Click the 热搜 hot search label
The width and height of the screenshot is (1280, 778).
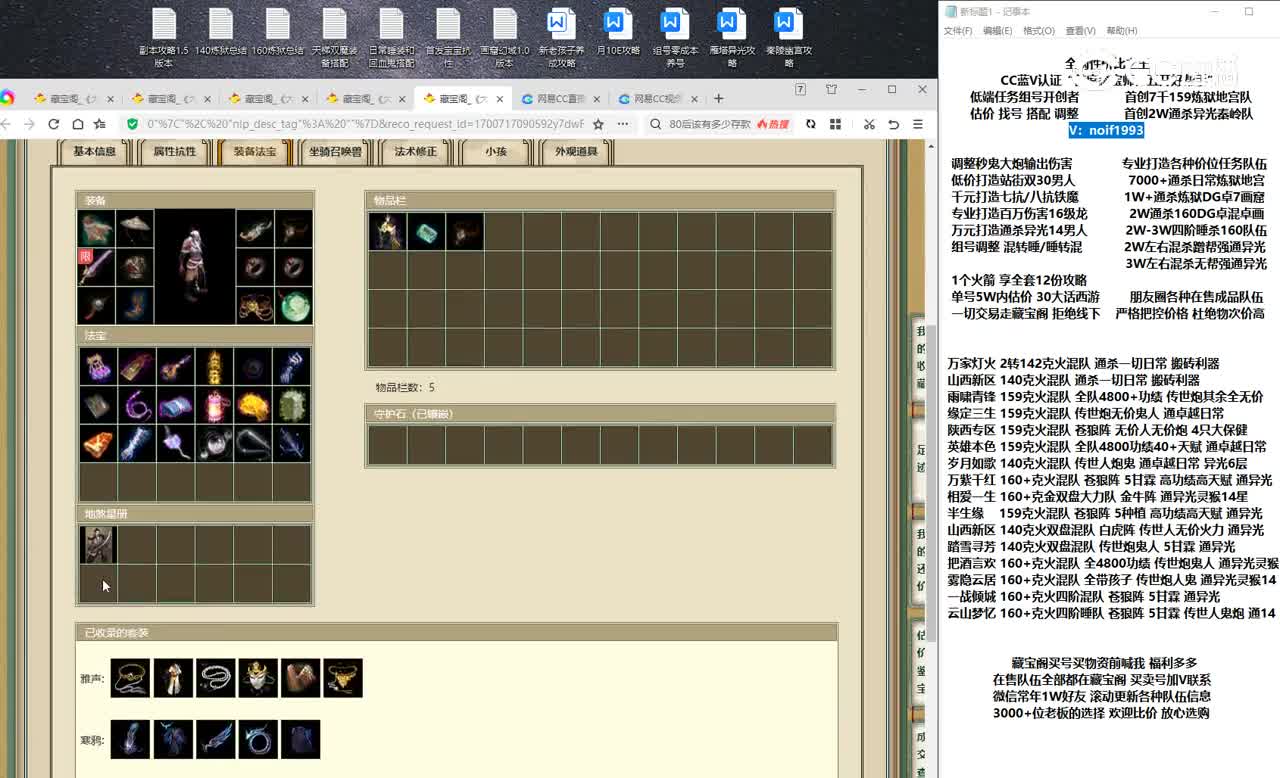(x=773, y=124)
